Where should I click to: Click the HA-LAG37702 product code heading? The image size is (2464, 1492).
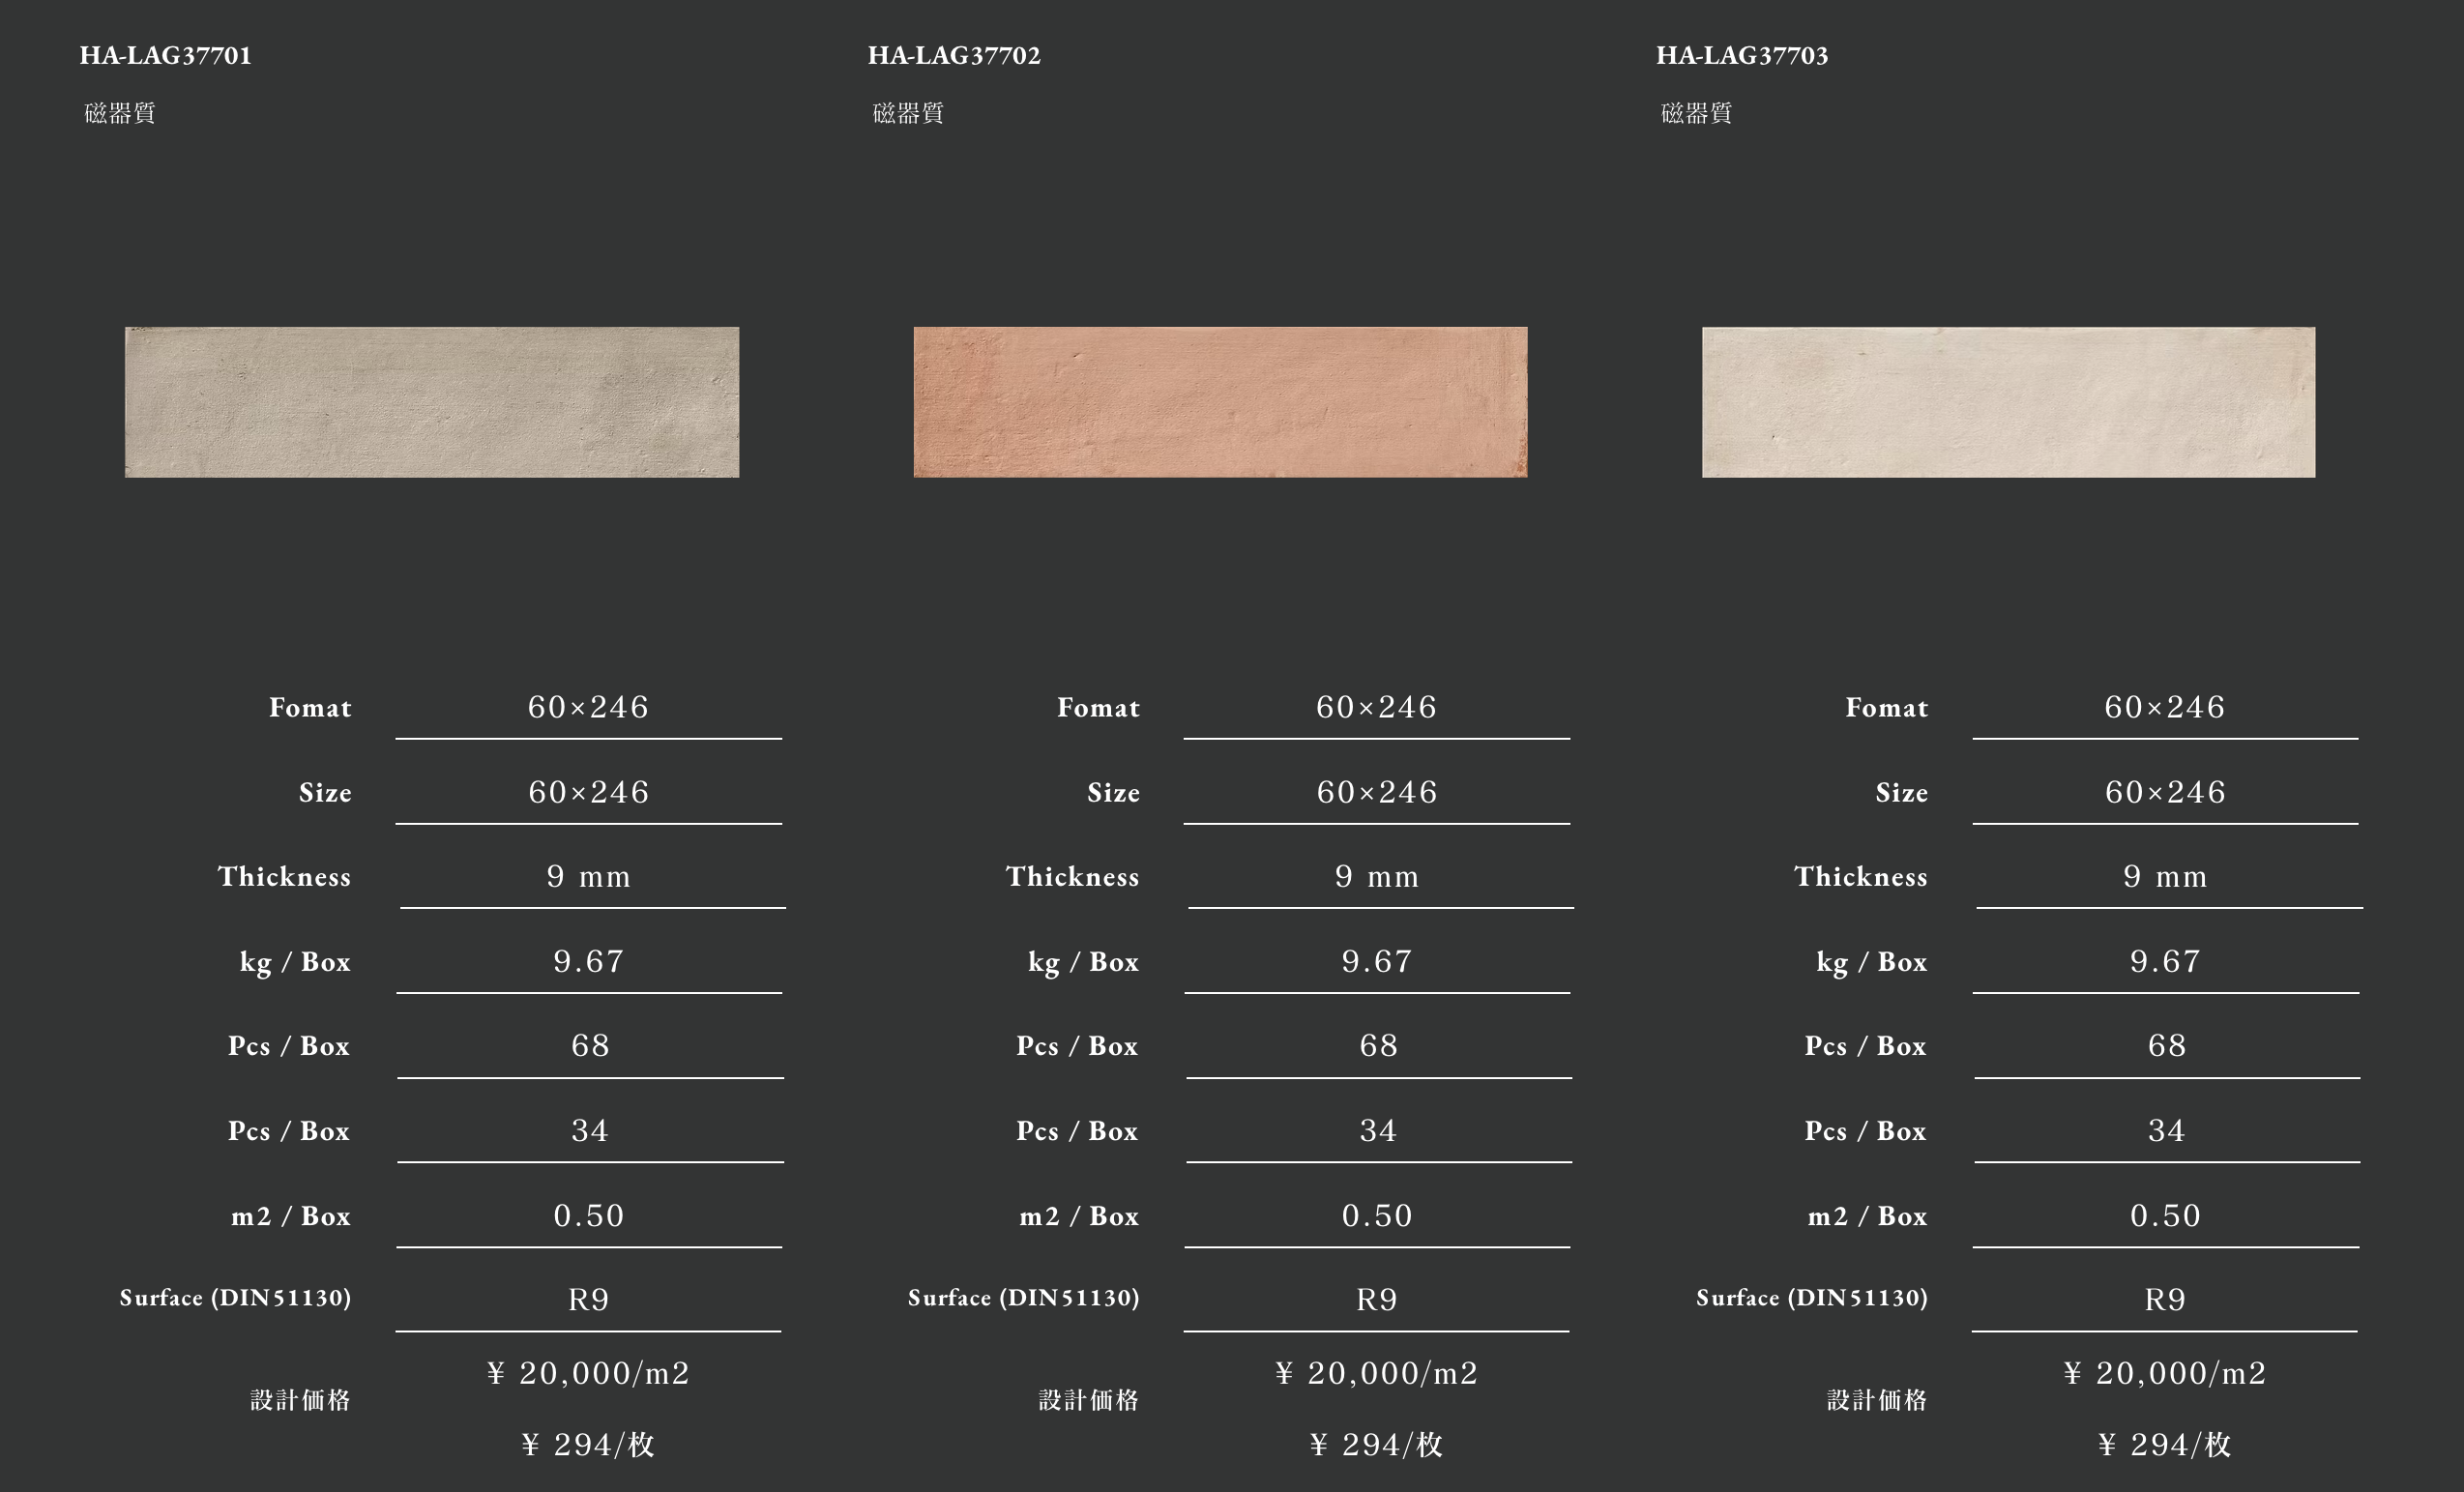click(954, 55)
